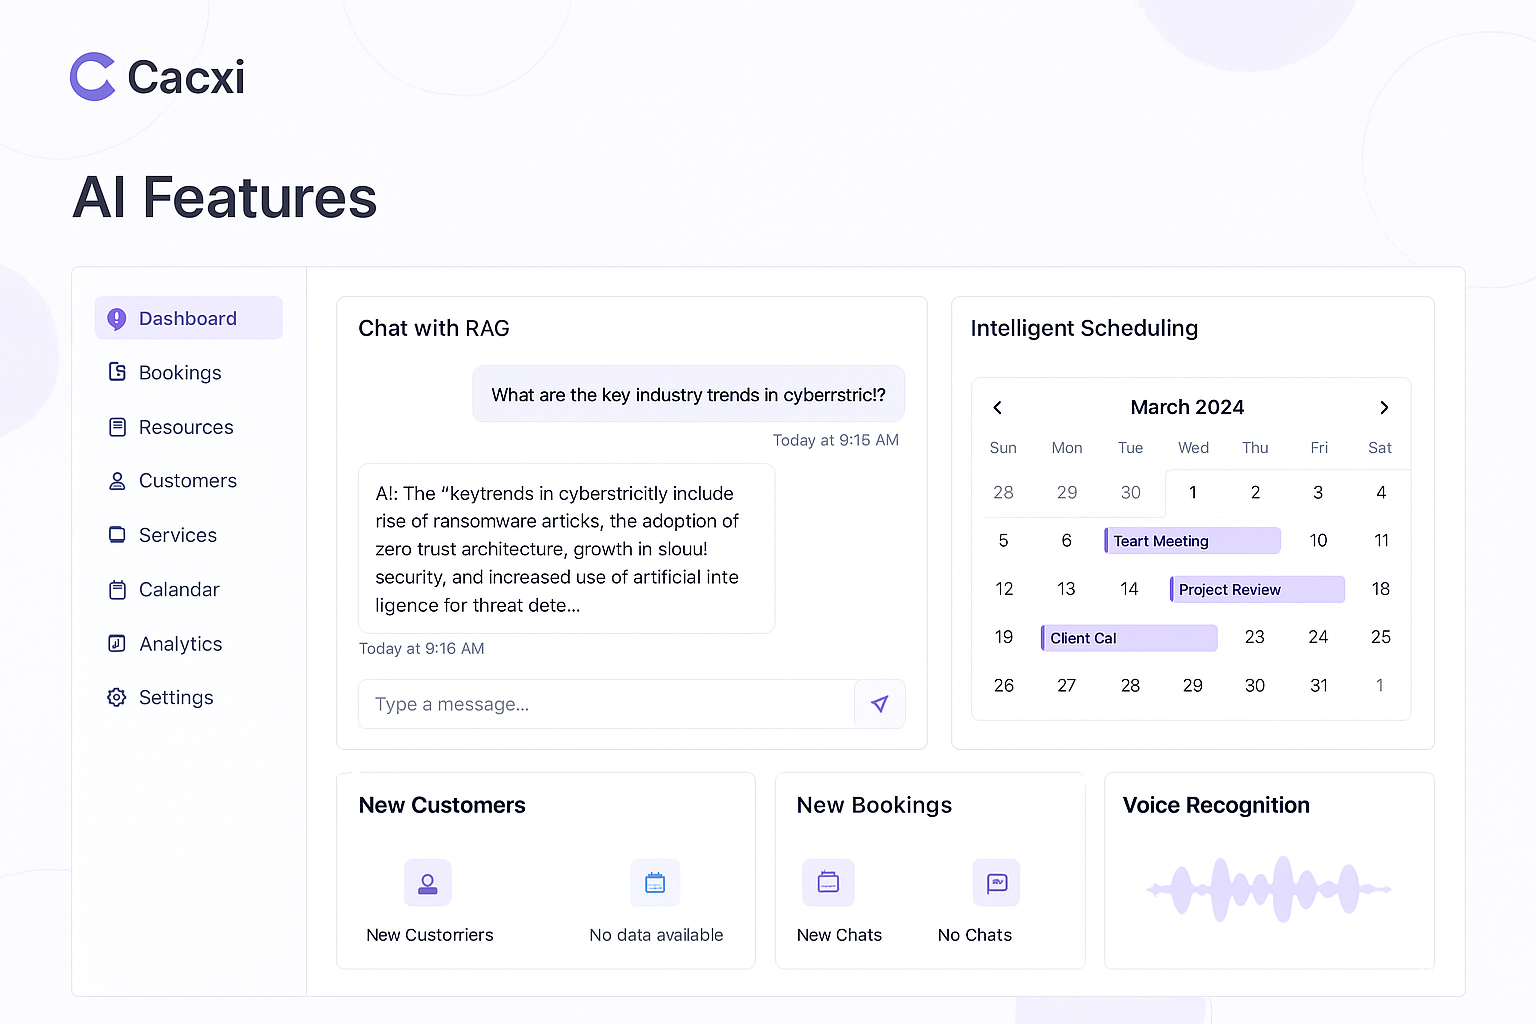1536x1024 pixels.
Task: Click the AI response chat bubble
Action: pos(567,549)
